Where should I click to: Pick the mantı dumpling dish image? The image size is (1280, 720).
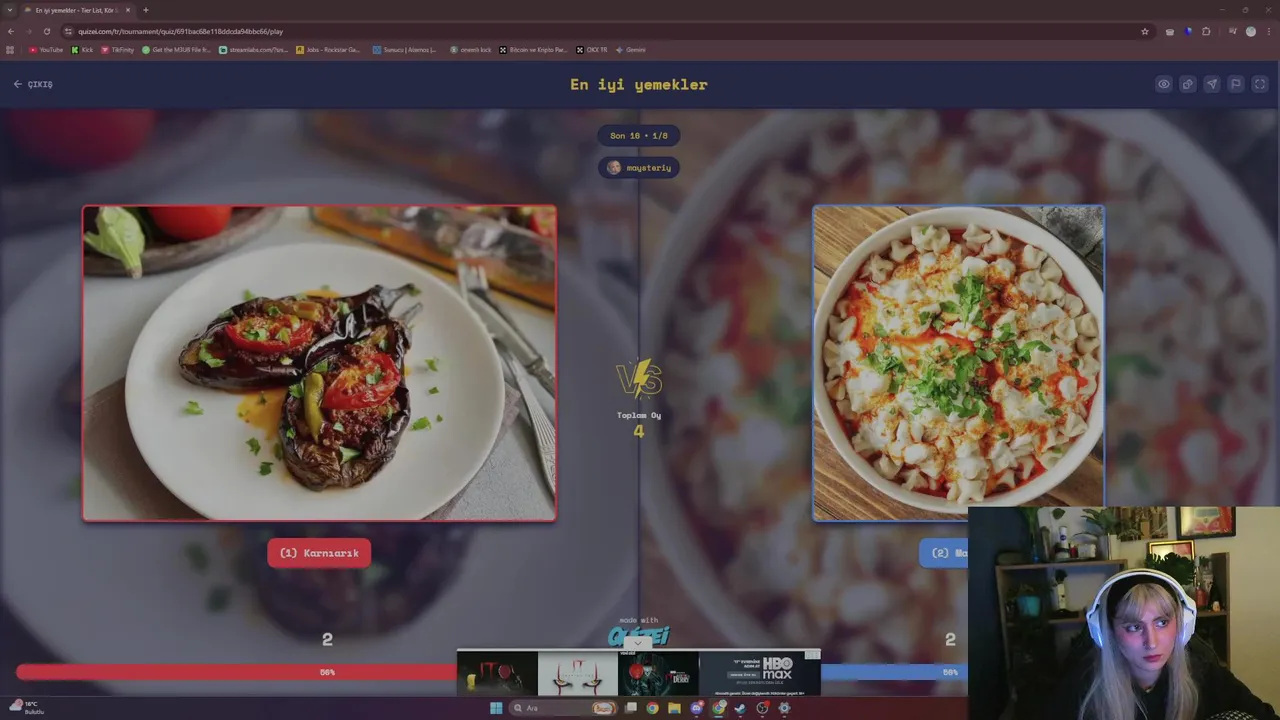click(x=958, y=363)
